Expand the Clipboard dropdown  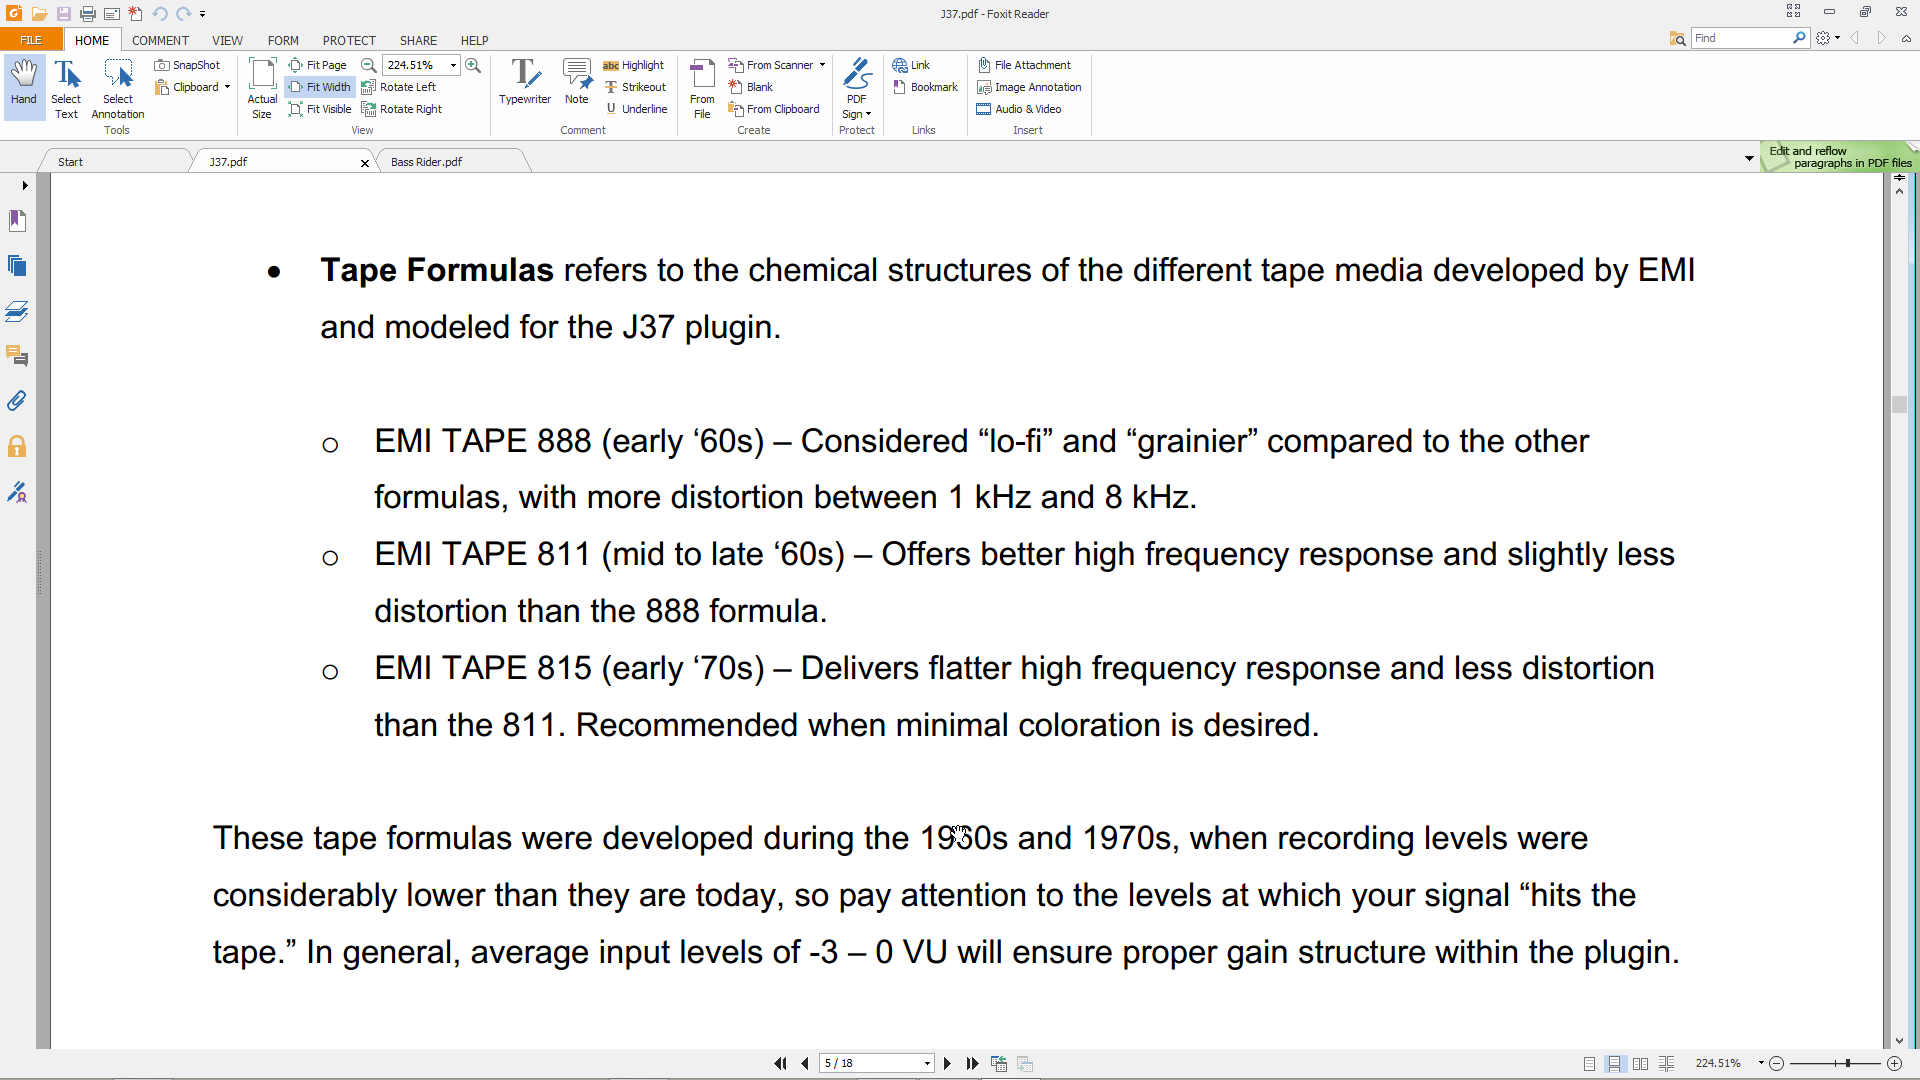coord(227,87)
